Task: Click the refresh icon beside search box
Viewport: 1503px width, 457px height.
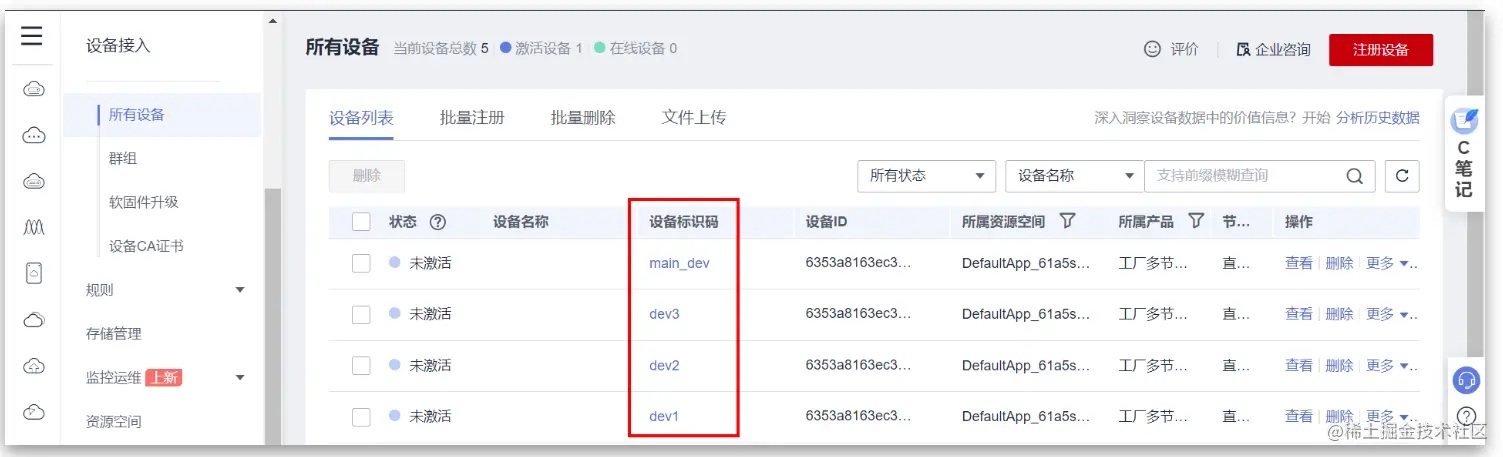Action: (x=1402, y=176)
